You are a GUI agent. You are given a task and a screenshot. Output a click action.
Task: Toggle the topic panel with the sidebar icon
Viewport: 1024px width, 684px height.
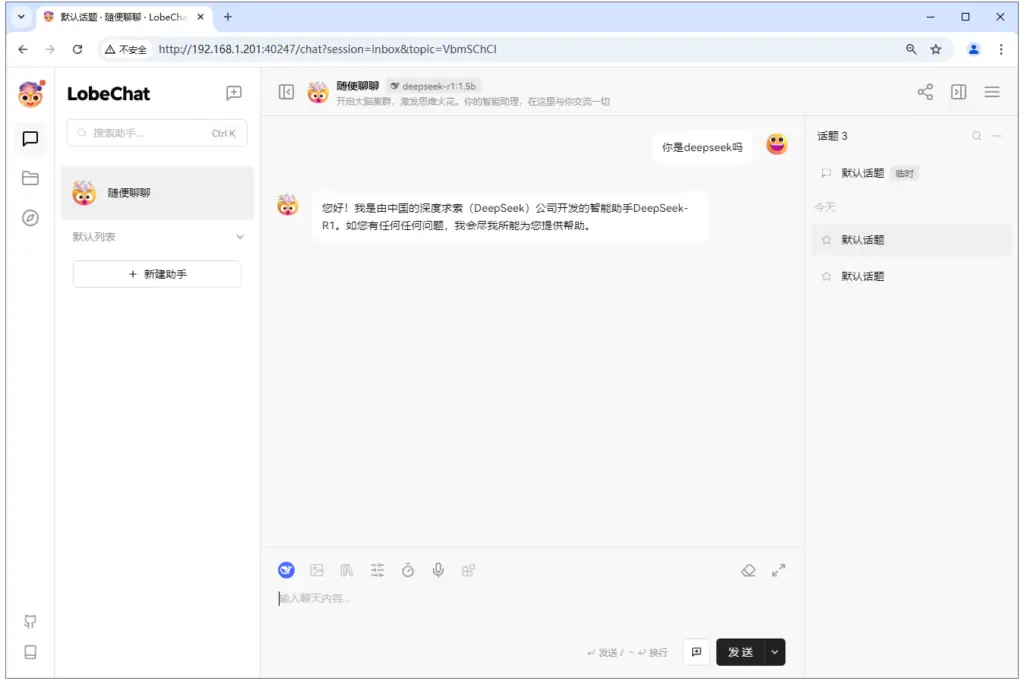958,91
